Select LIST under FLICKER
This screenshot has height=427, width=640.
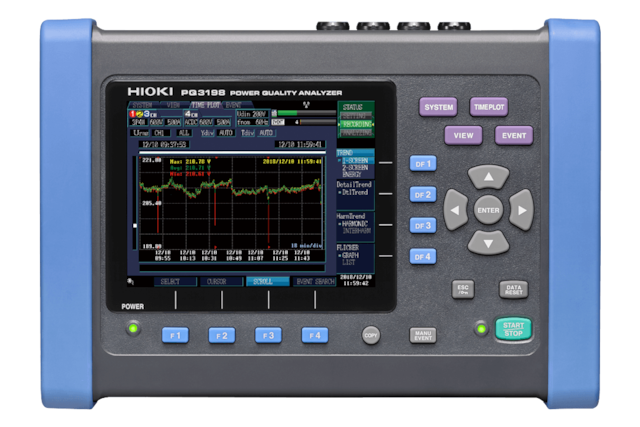tap(348, 262)
